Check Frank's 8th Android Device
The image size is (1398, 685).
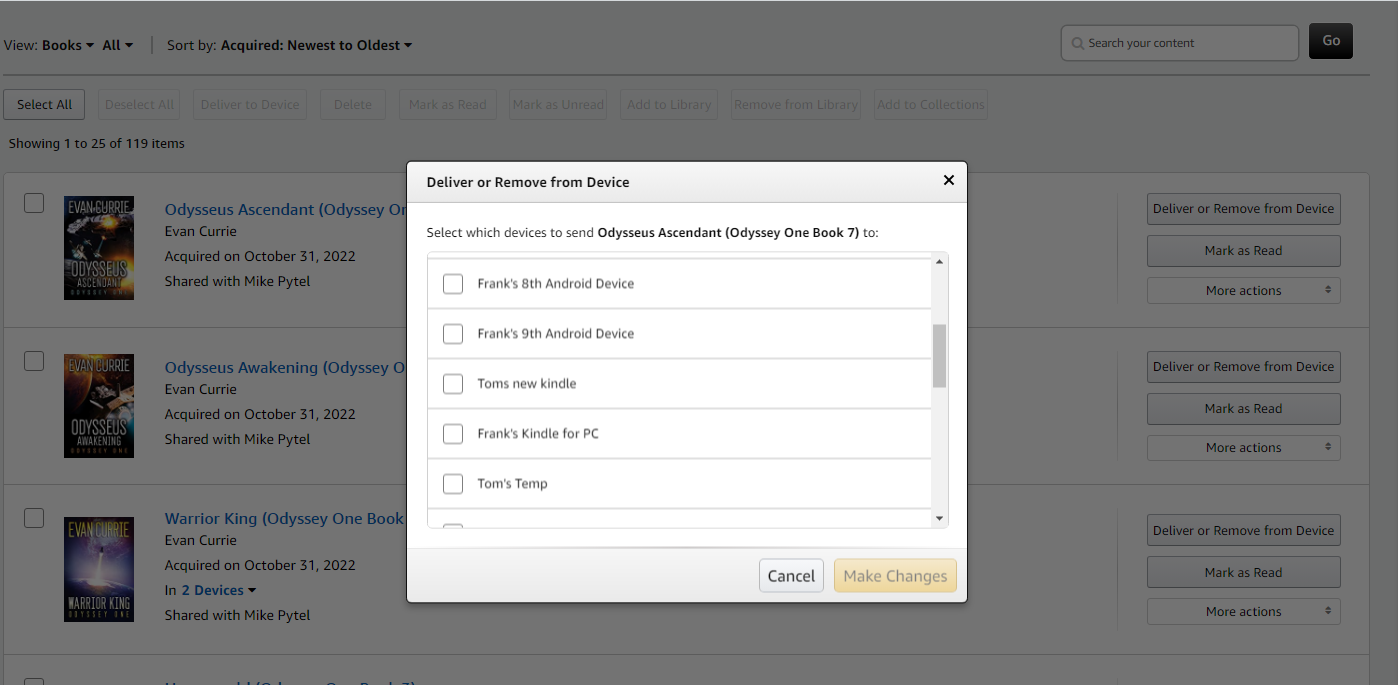(x=453, y=284)
